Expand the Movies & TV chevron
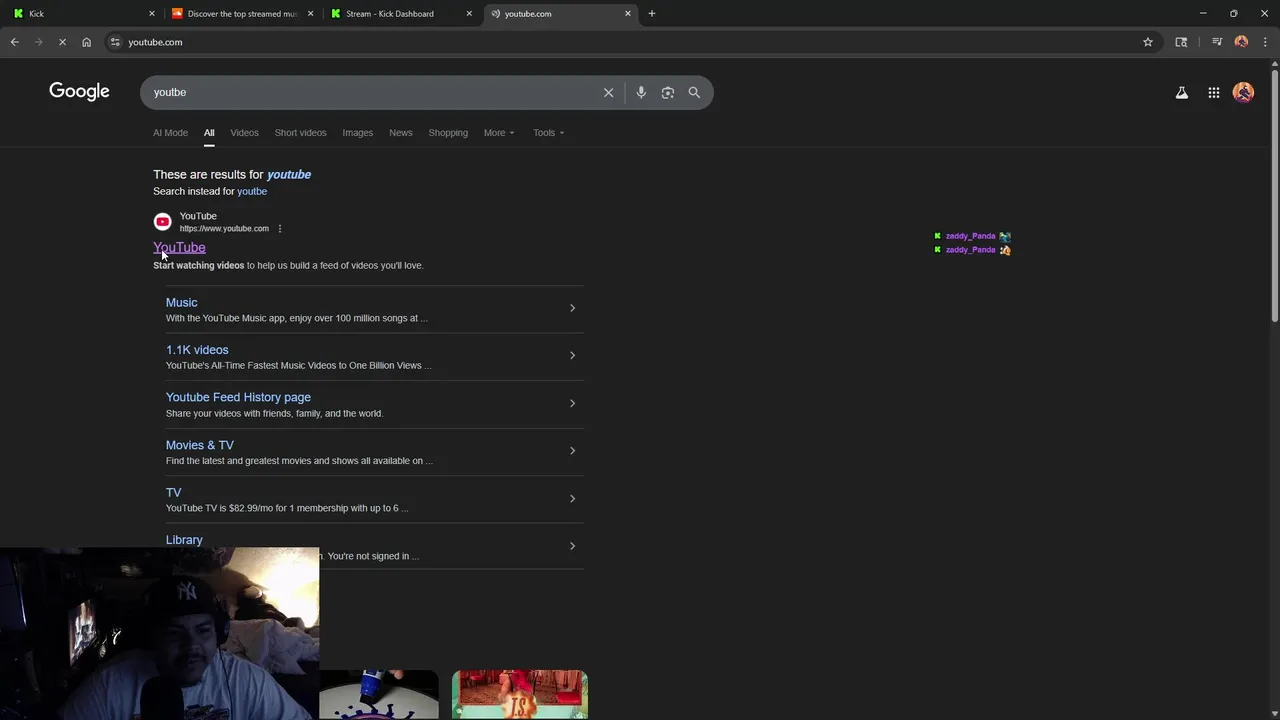The height and width of the screenshot is (720, 1280). (x=572, y=450)
